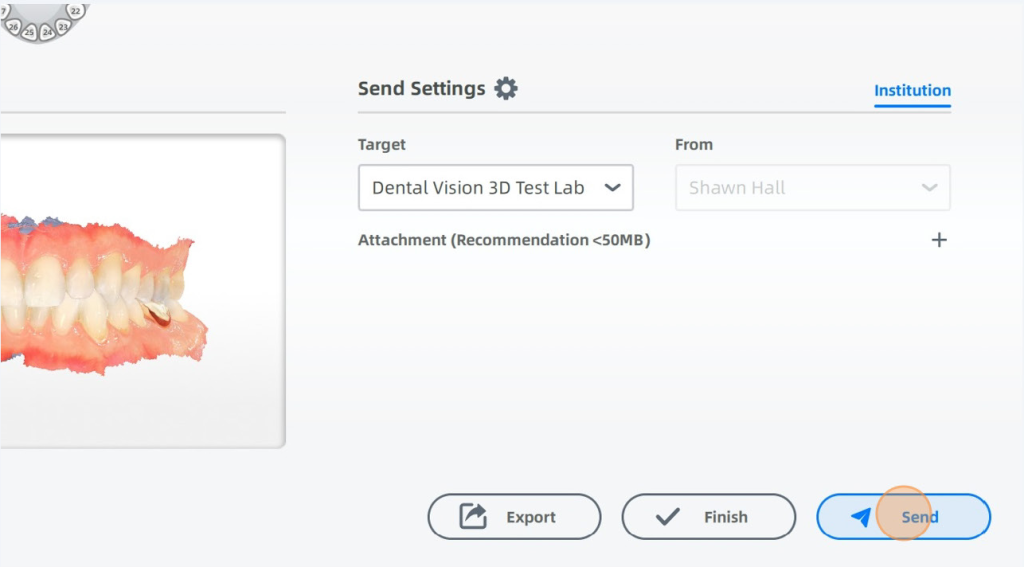Click the Attachment recommendation label
Viewport: 1024px width, 567px height.
504,240
